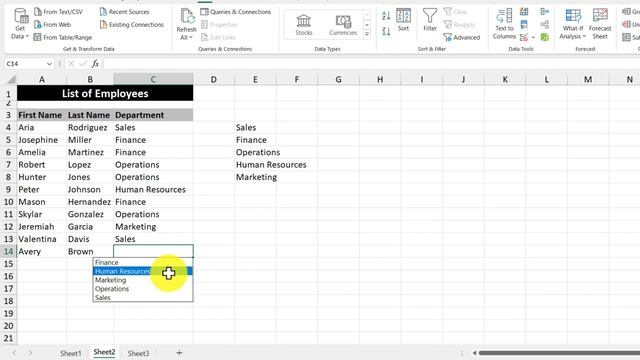
Task: Show the Queries & Connections pane
Action: [x=236, y=12]
